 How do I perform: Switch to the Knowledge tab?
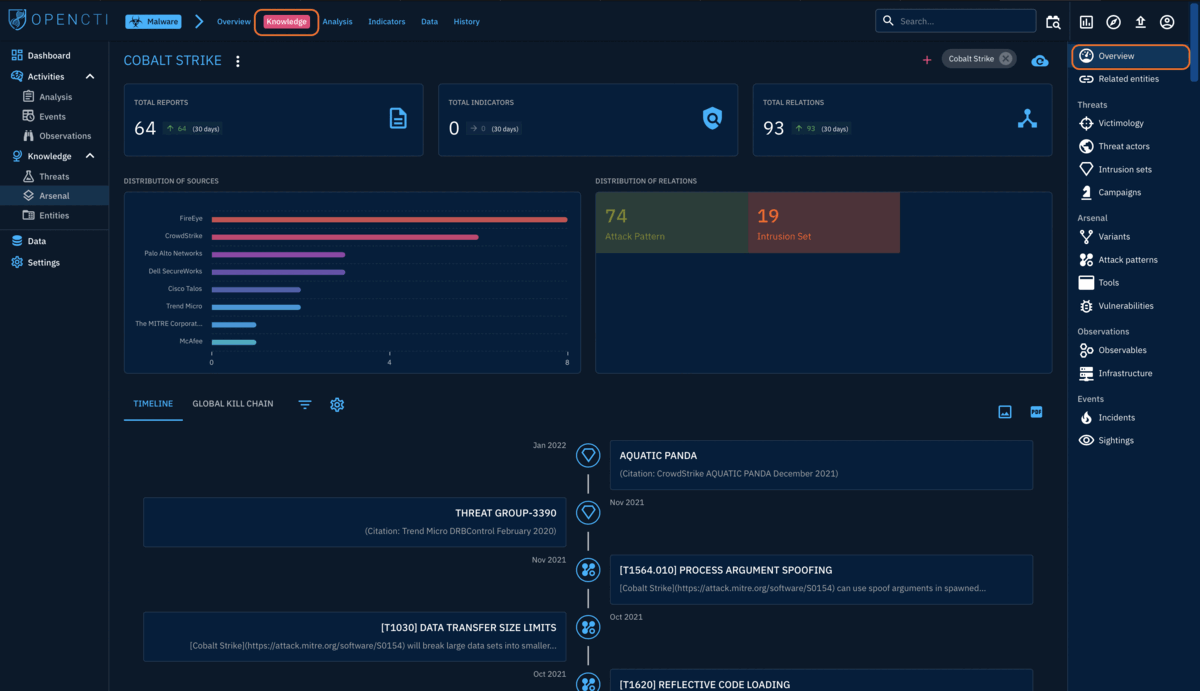point(287,21)
